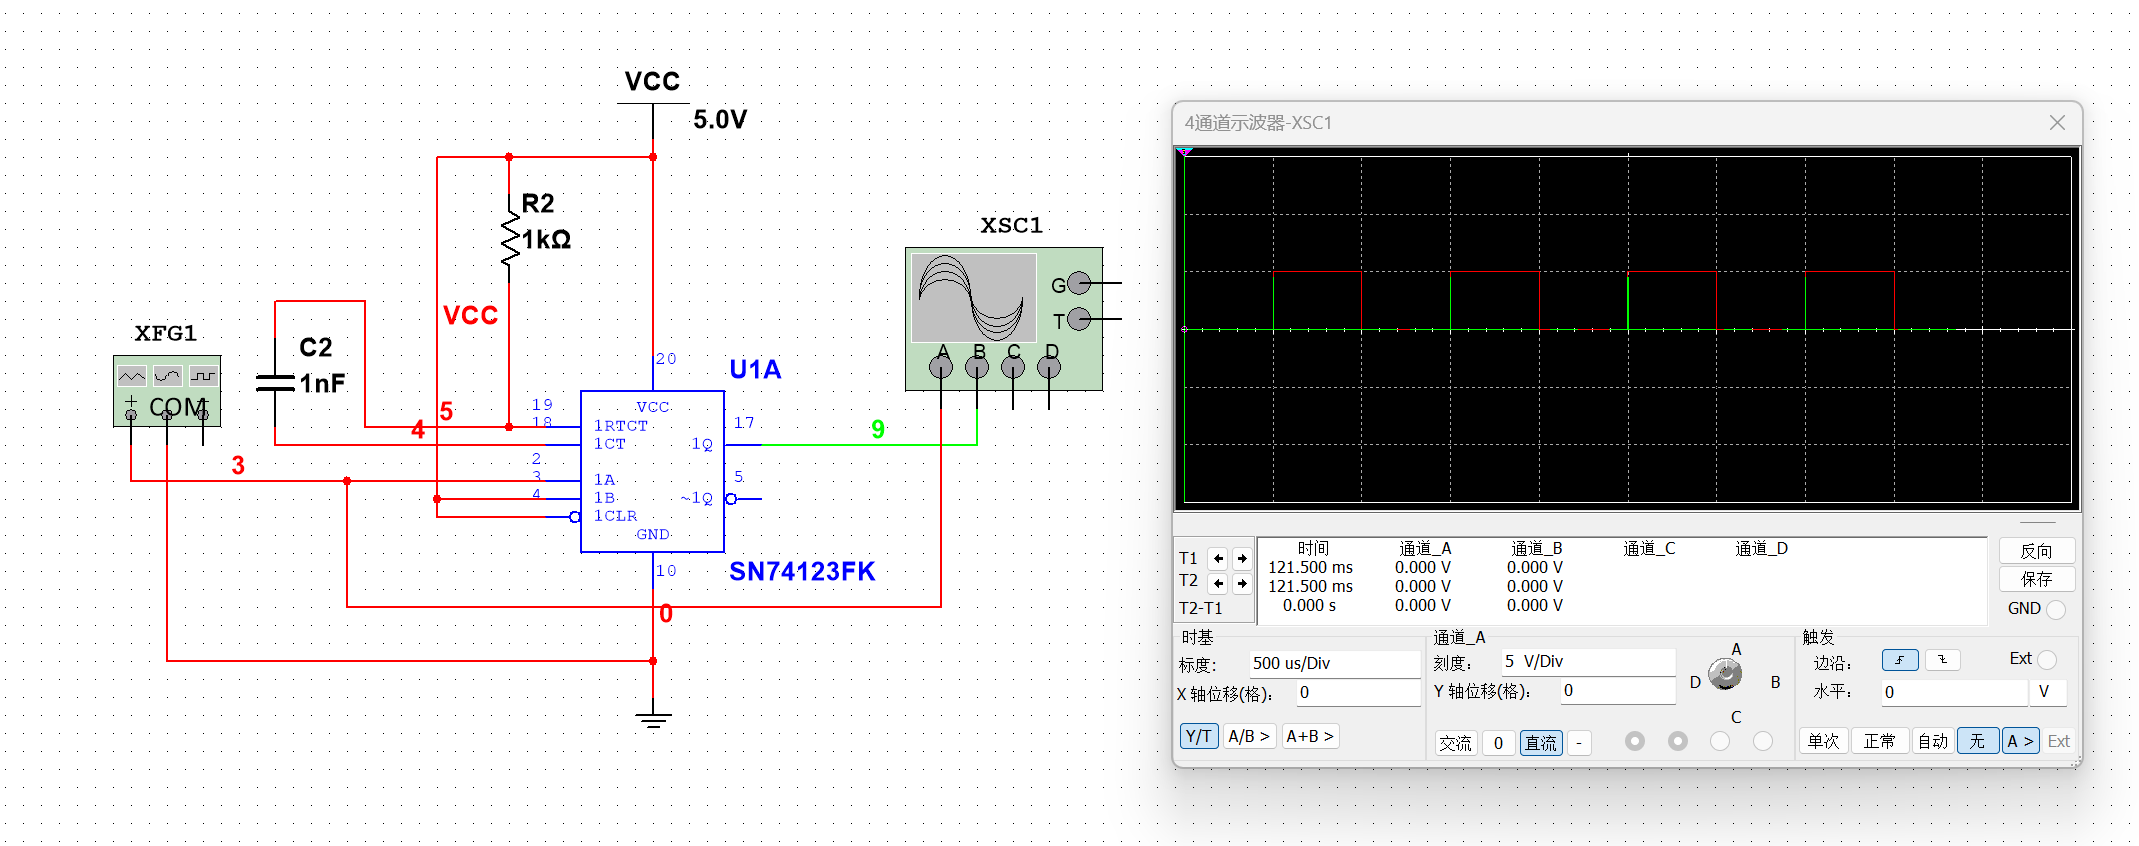Select the Ext trigger radio button
Image resolution: width=2139 pixels, height=846 pixels.
[2047, 659]
